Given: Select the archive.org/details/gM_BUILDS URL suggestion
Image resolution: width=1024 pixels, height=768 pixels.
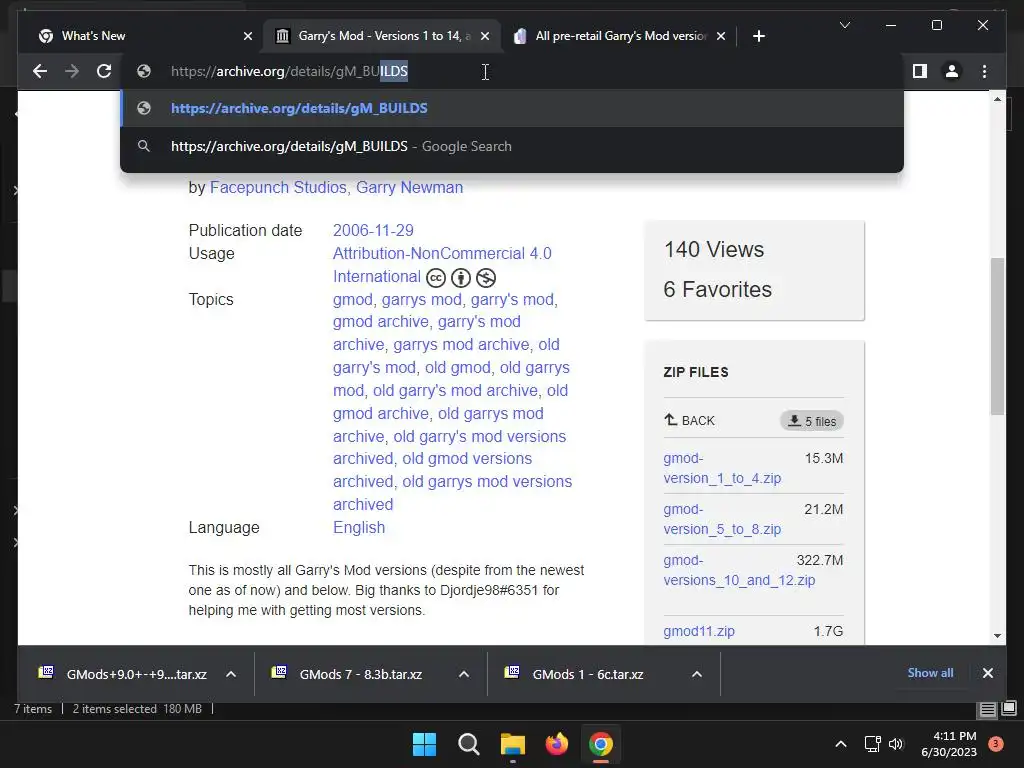Looking at the screenshot, I should (x=512, y=108).
